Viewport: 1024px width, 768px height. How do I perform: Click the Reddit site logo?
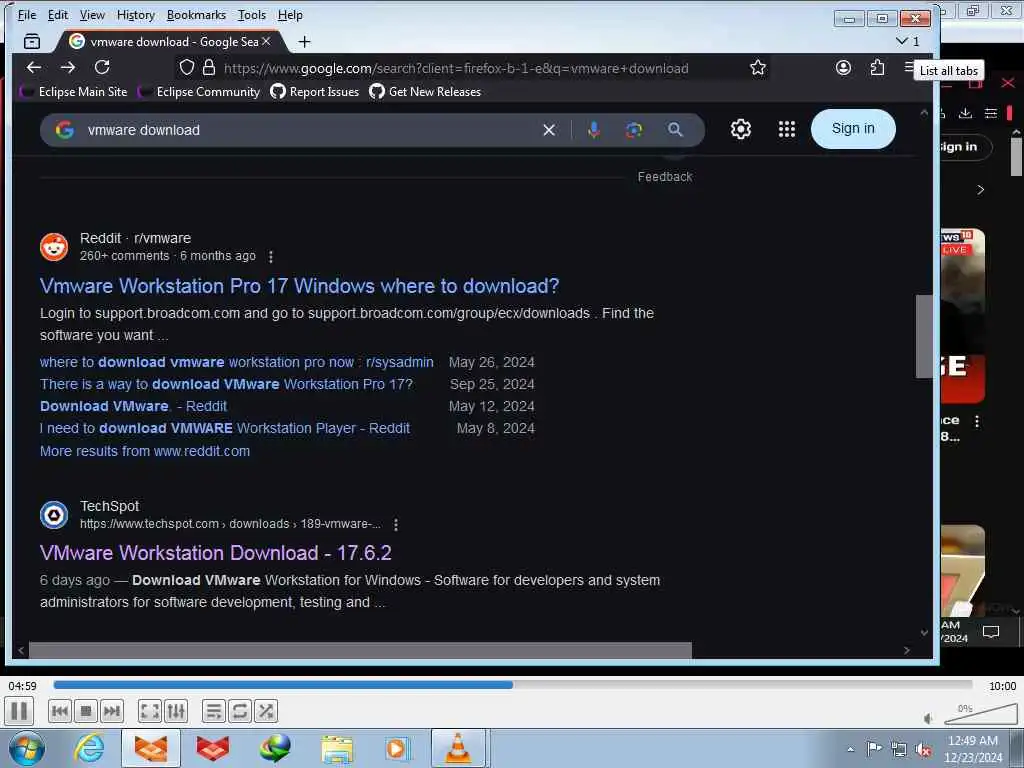pyautogui.click(x=54, y=247)
